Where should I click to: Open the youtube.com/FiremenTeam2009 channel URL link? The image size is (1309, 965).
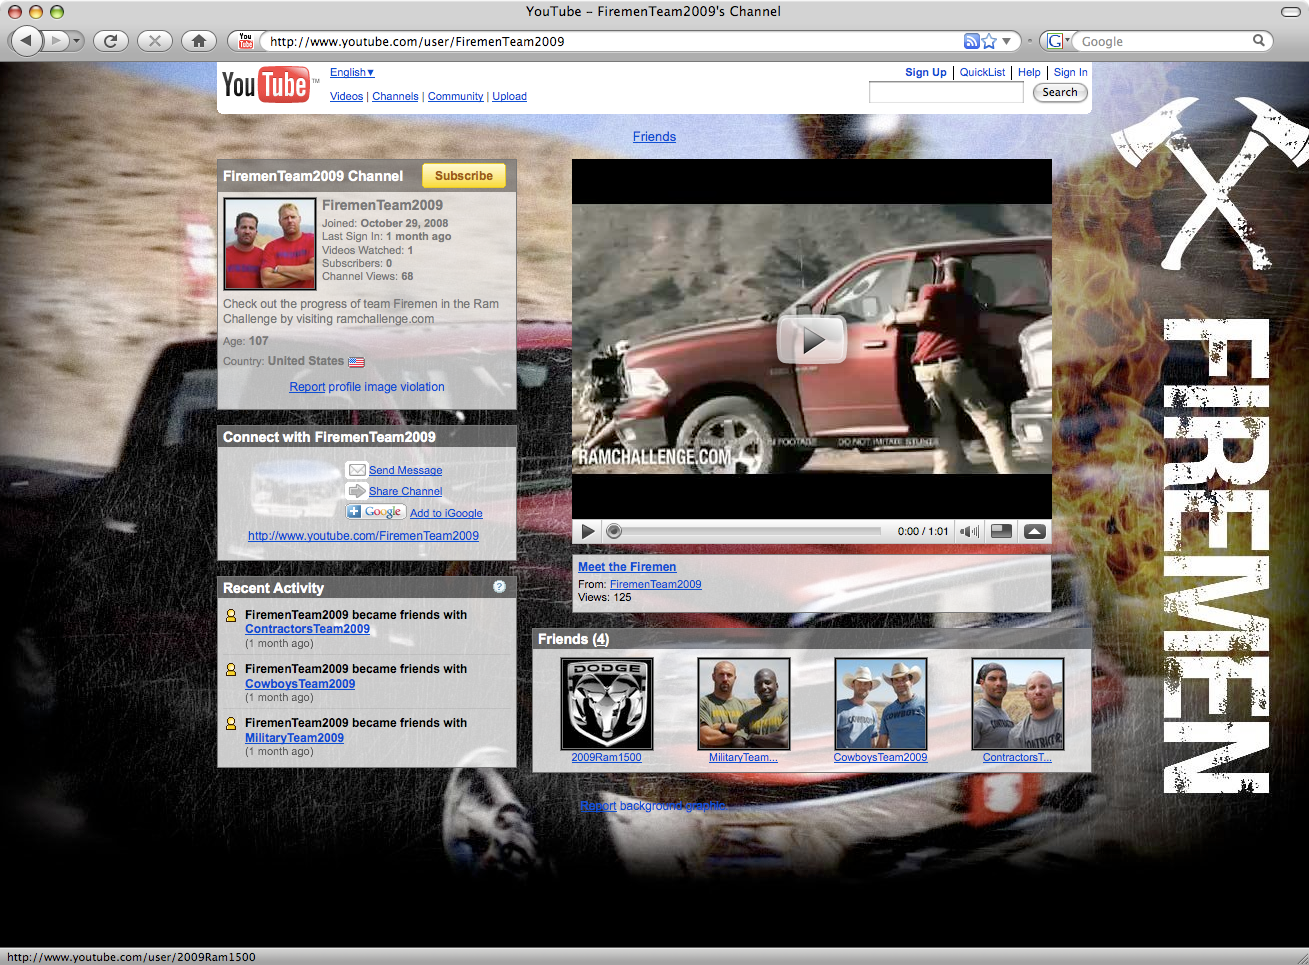click(363, 536)
